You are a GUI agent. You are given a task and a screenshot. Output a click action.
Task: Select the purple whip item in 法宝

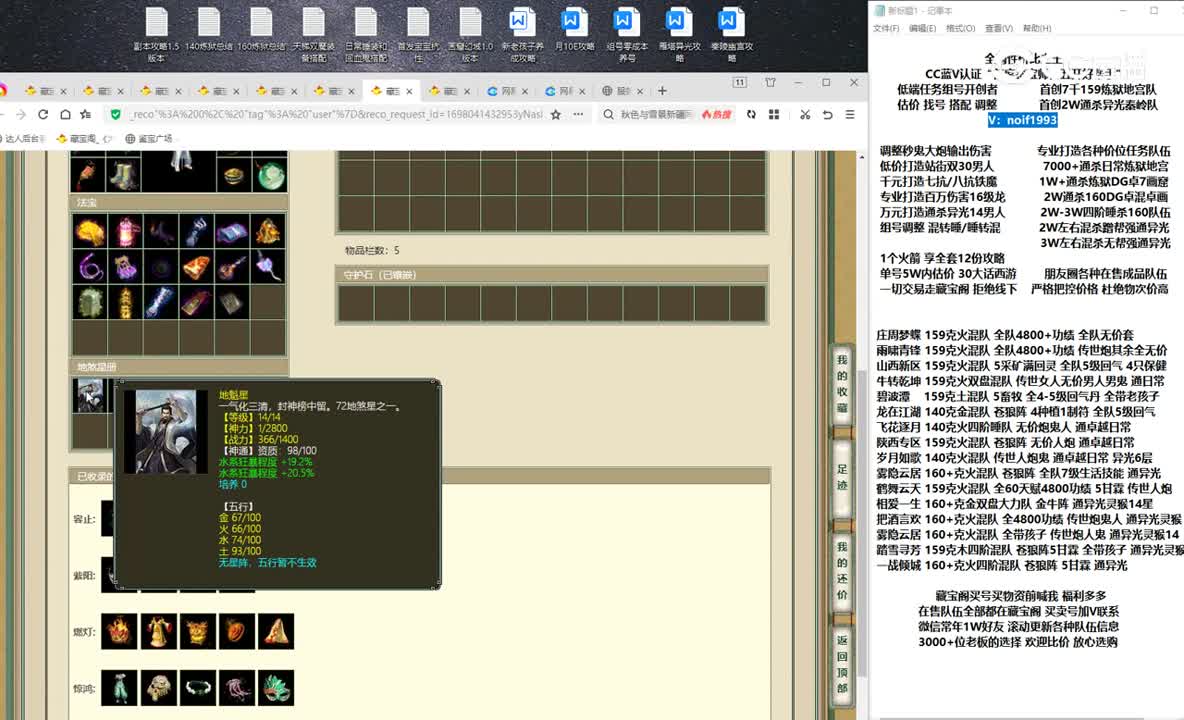[x=90, y=266]
